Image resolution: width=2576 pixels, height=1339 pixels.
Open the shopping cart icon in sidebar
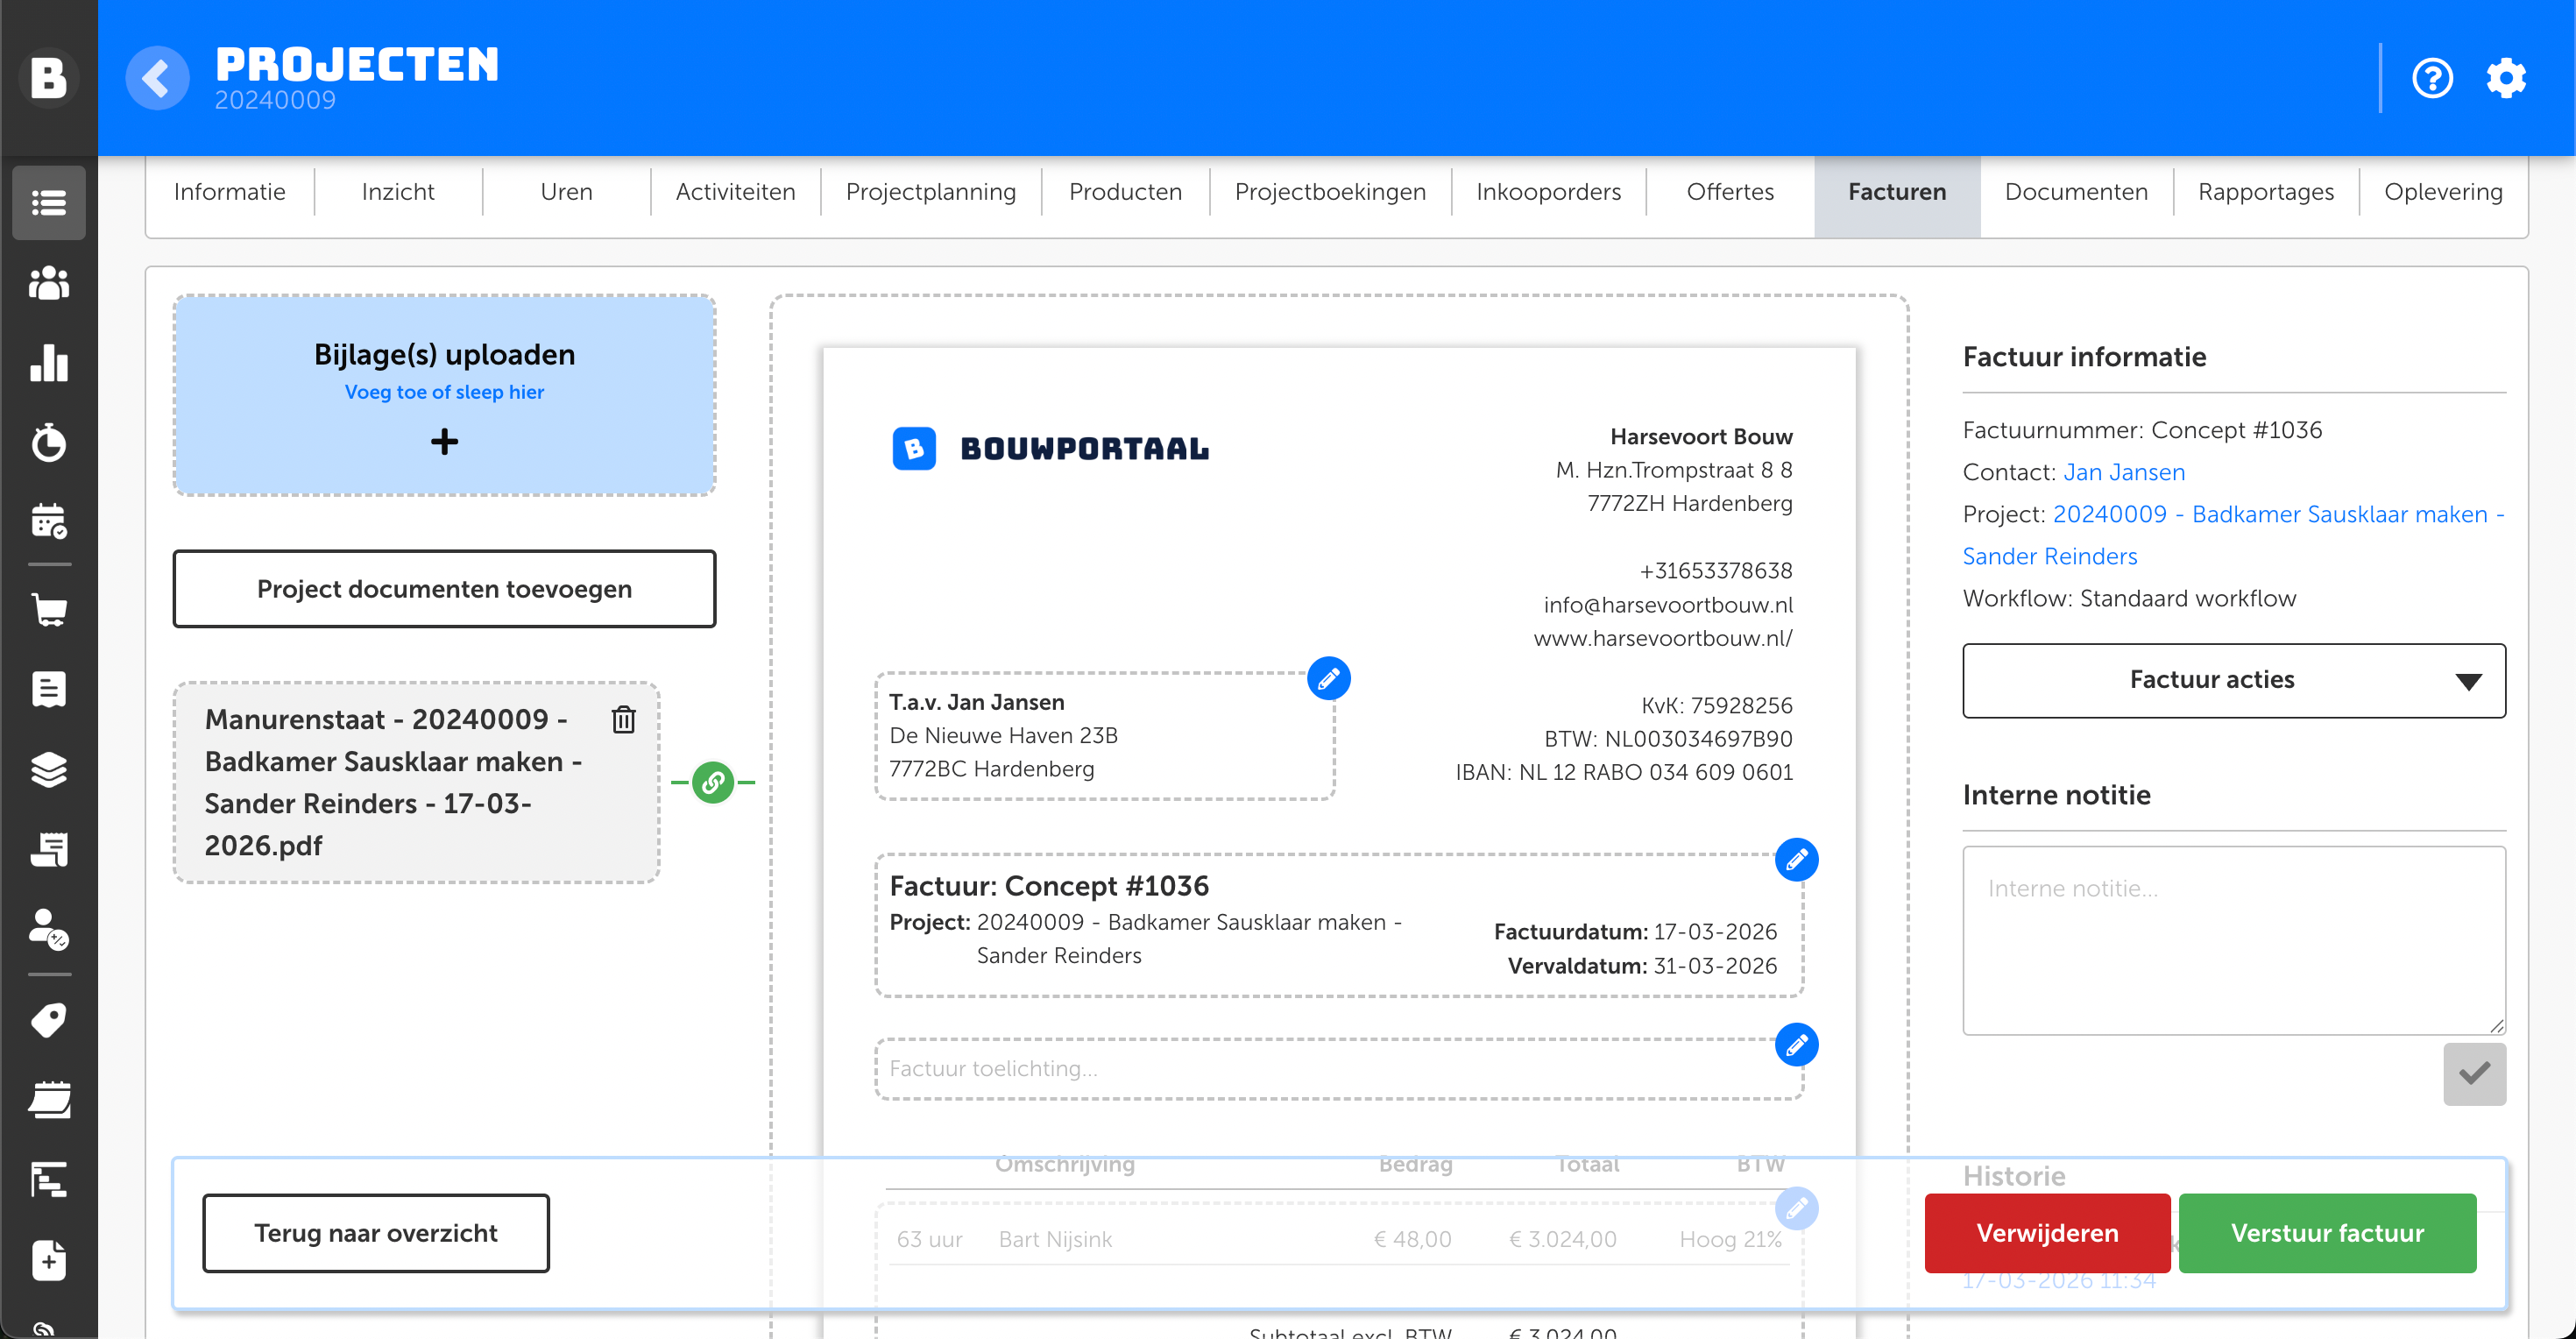pos(49,609)
